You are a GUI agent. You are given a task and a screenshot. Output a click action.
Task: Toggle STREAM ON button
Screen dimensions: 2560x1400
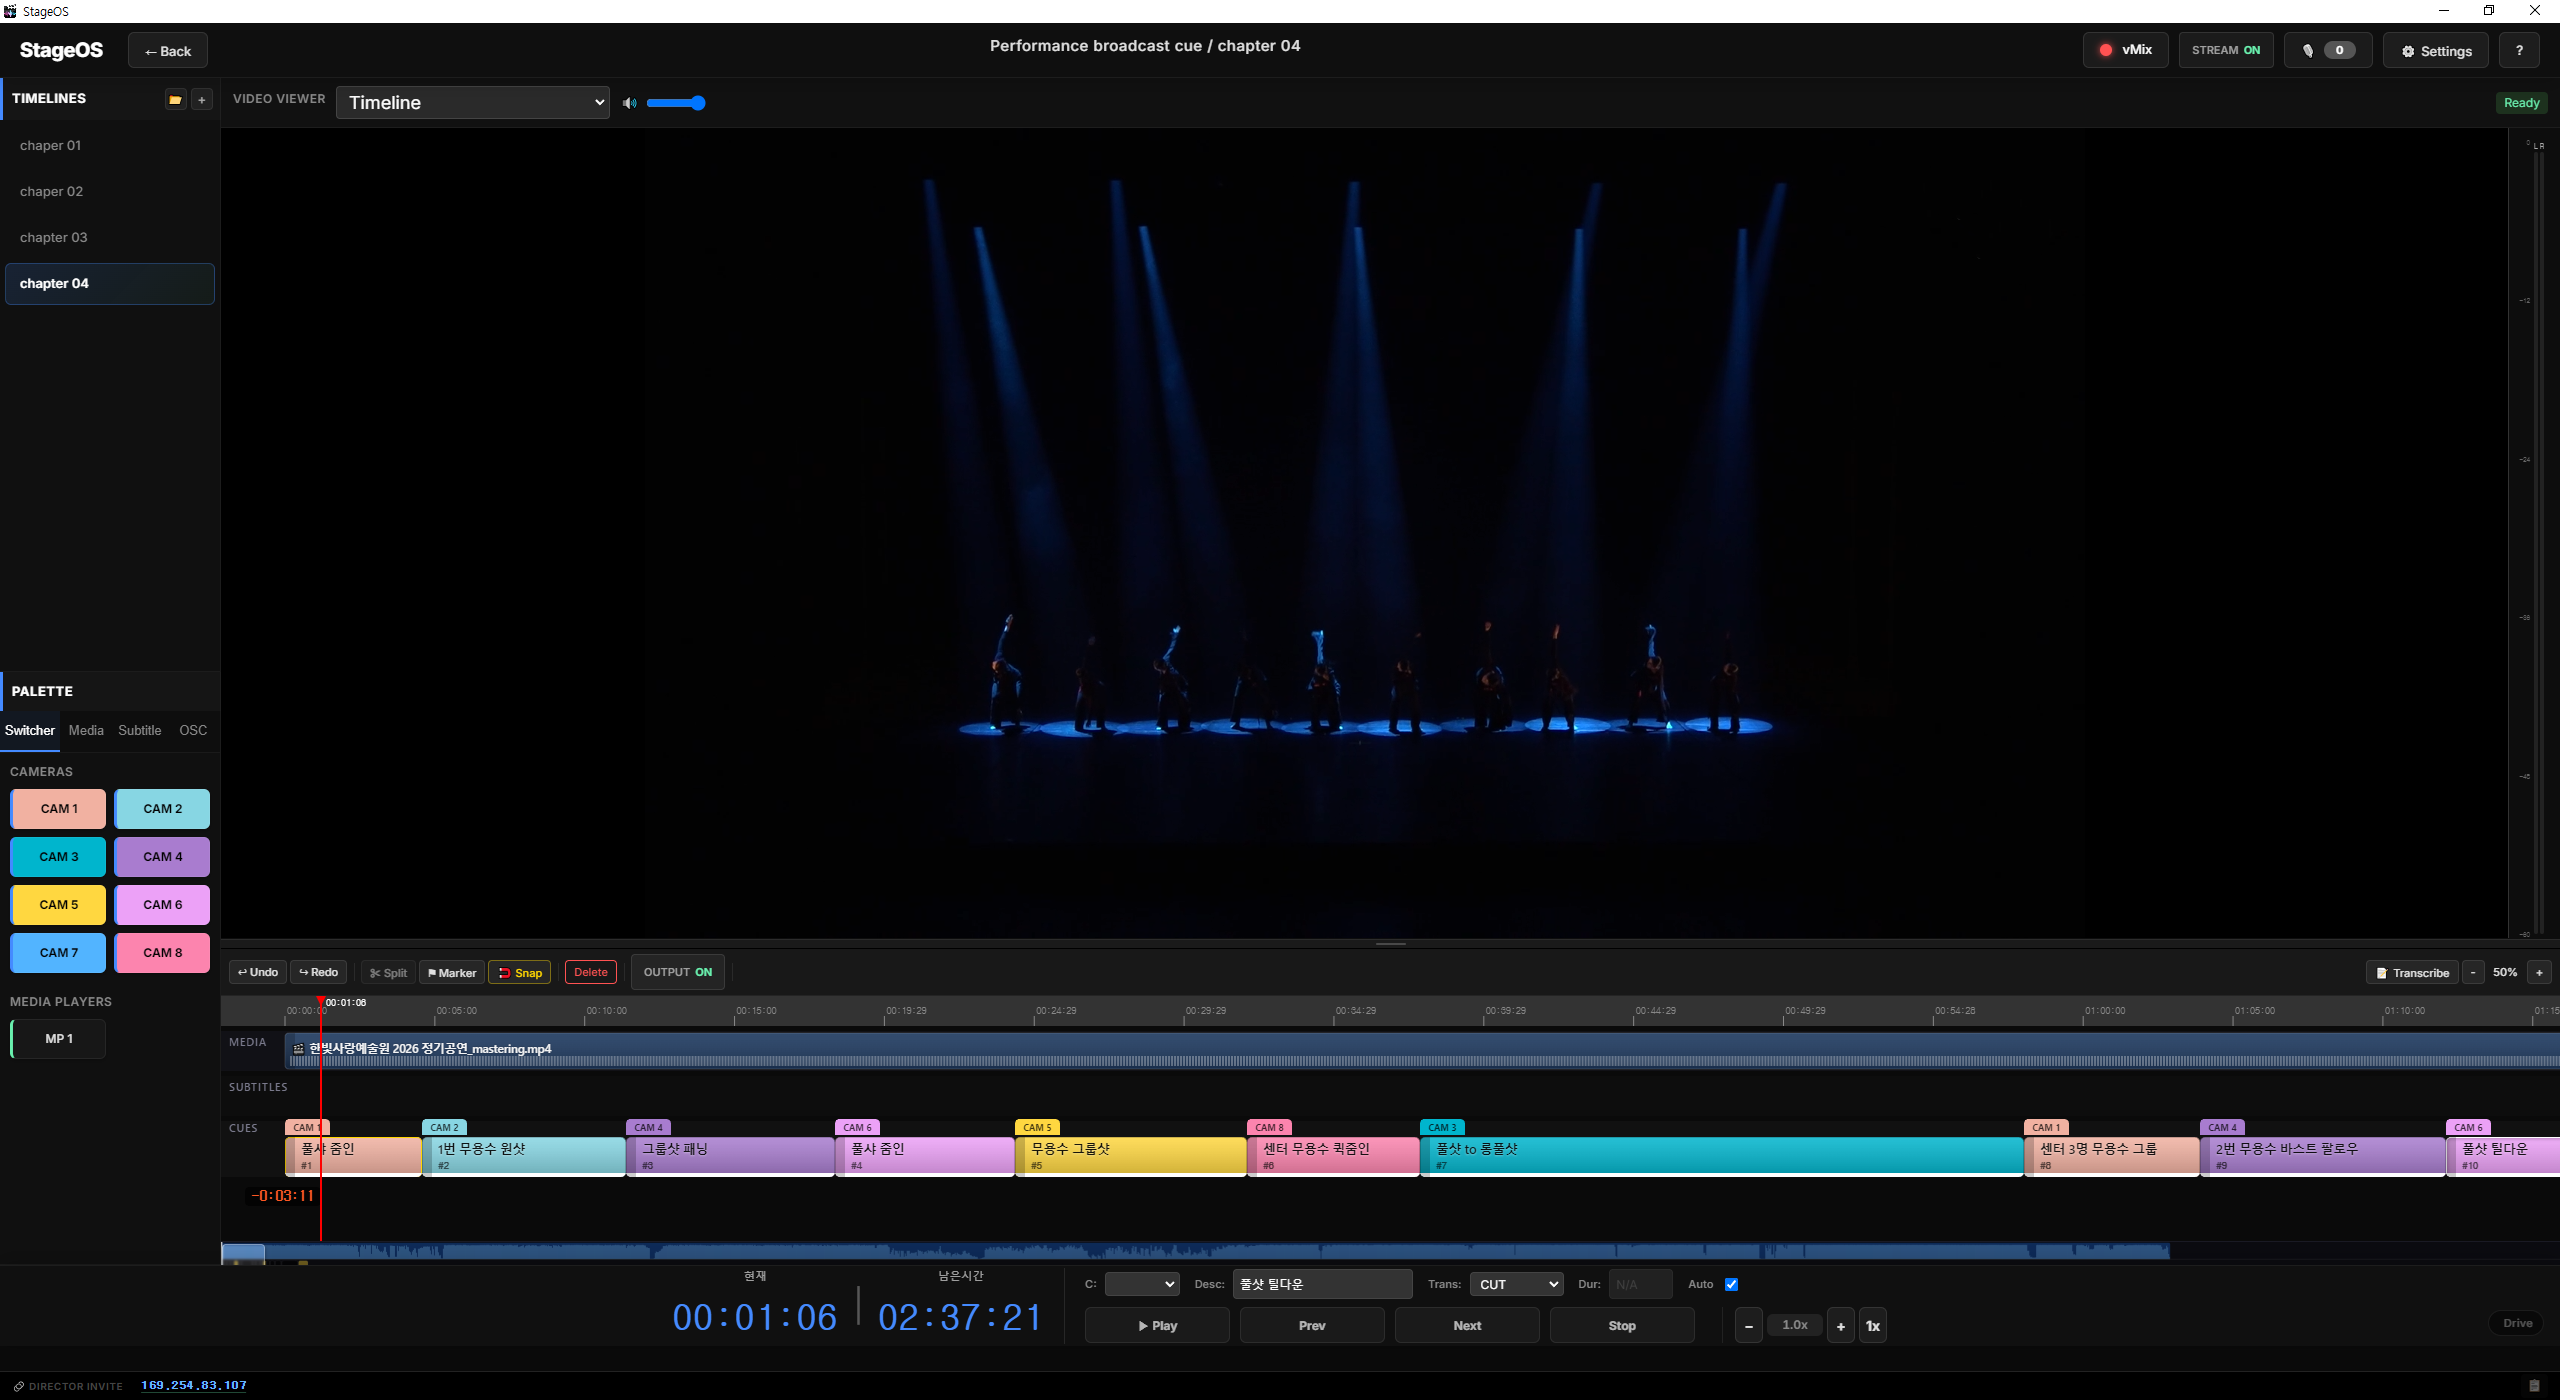click(x=2226, y=50)
